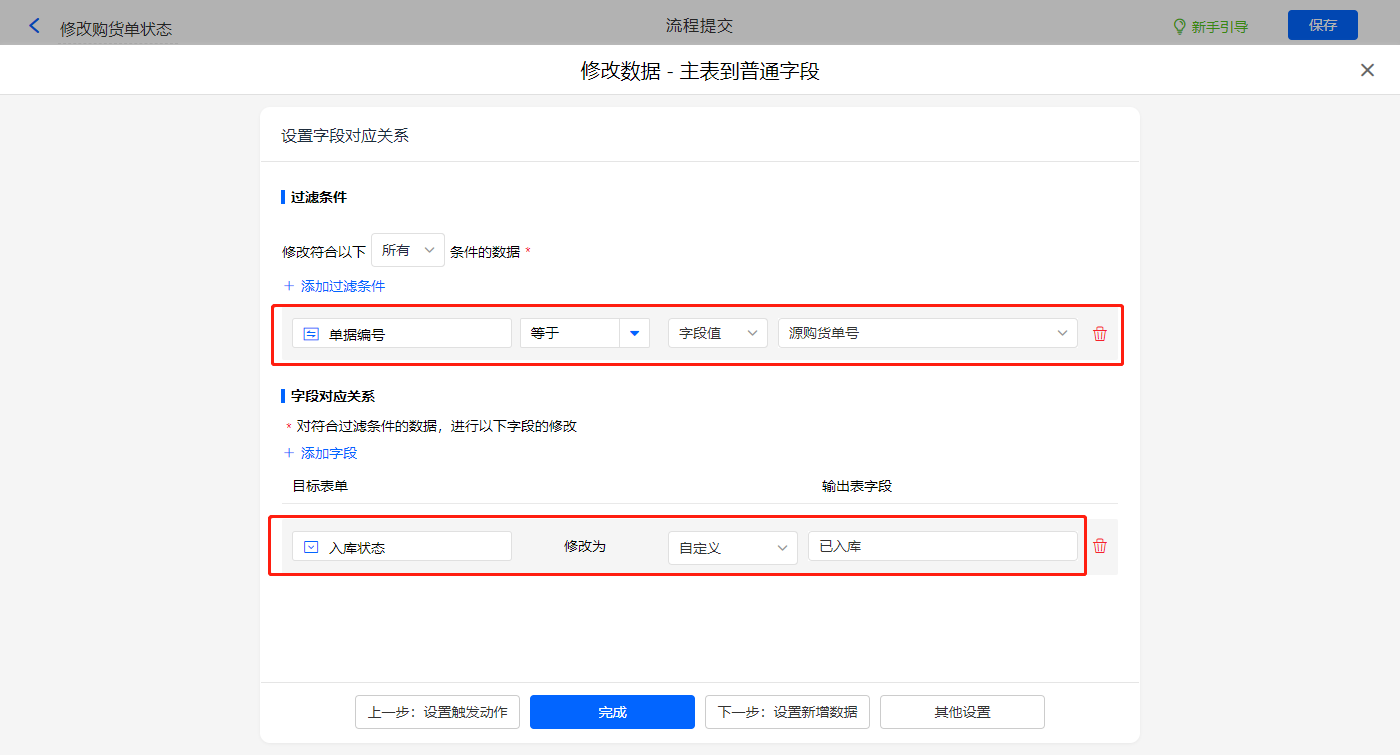
Task: Delete the 入库状态 field mapping row
Action: click(x=1100, y=546)
